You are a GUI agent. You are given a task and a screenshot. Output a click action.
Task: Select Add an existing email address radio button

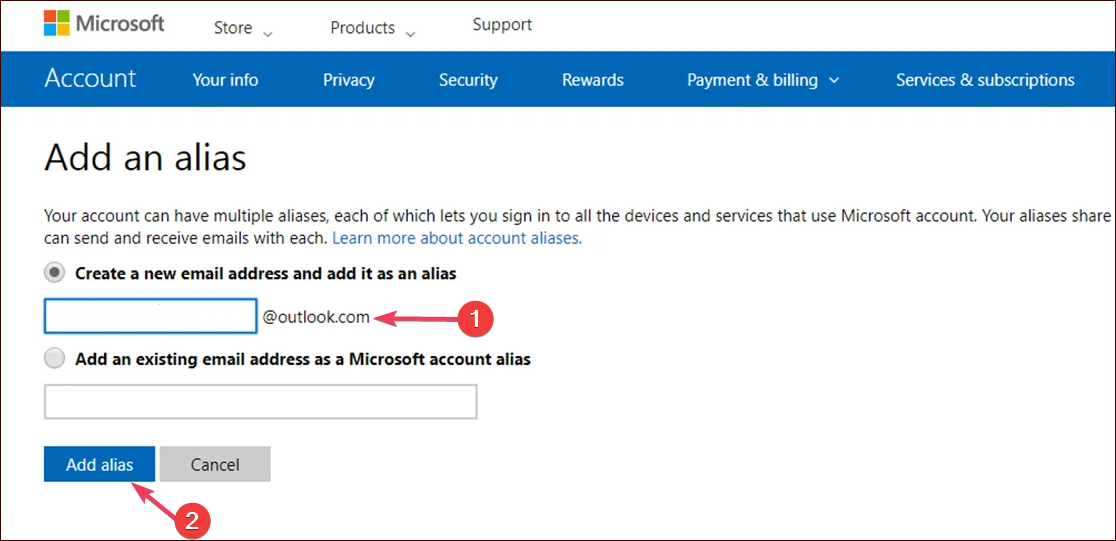click(x=55, y=359)
